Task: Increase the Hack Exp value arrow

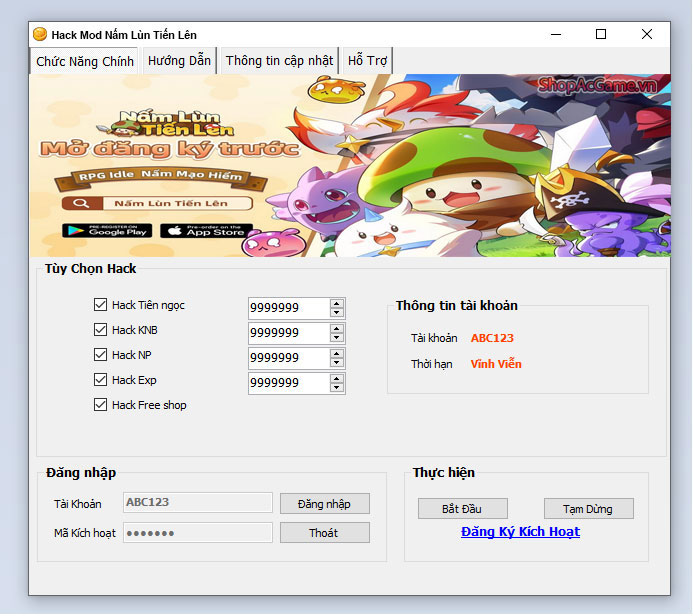Action: click(x=337, y=378)
